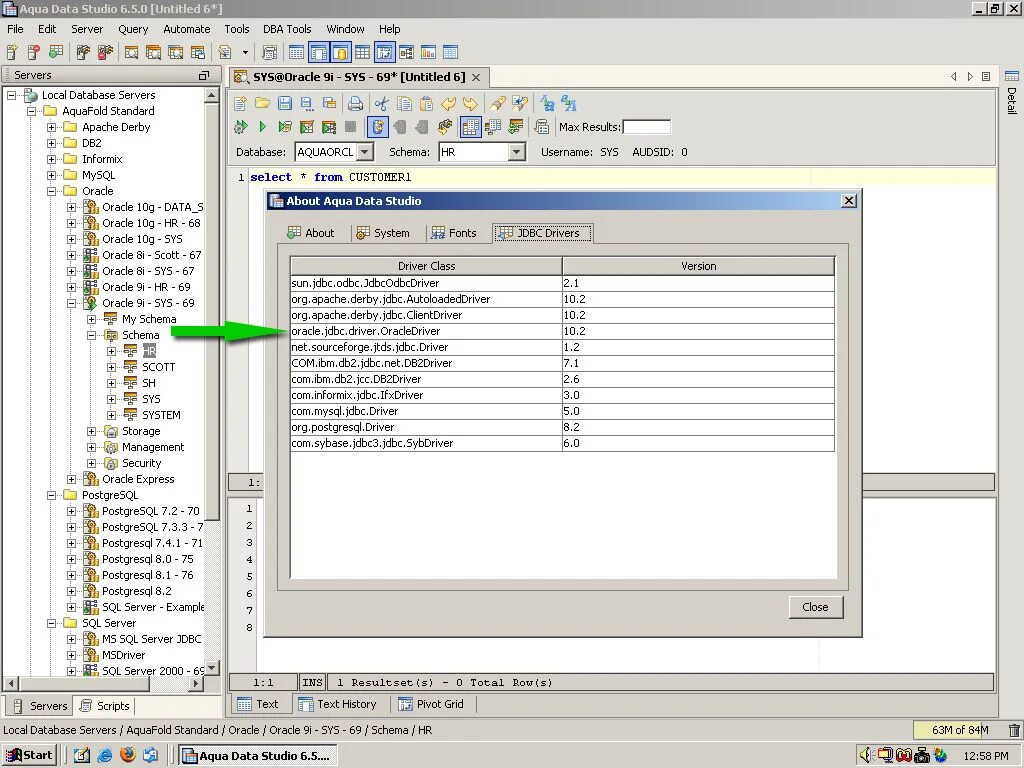The width and height of the screenshot is (1024, 768).
Task: Click the Execute All gear-arrow icon
Action: pos(241,127)
